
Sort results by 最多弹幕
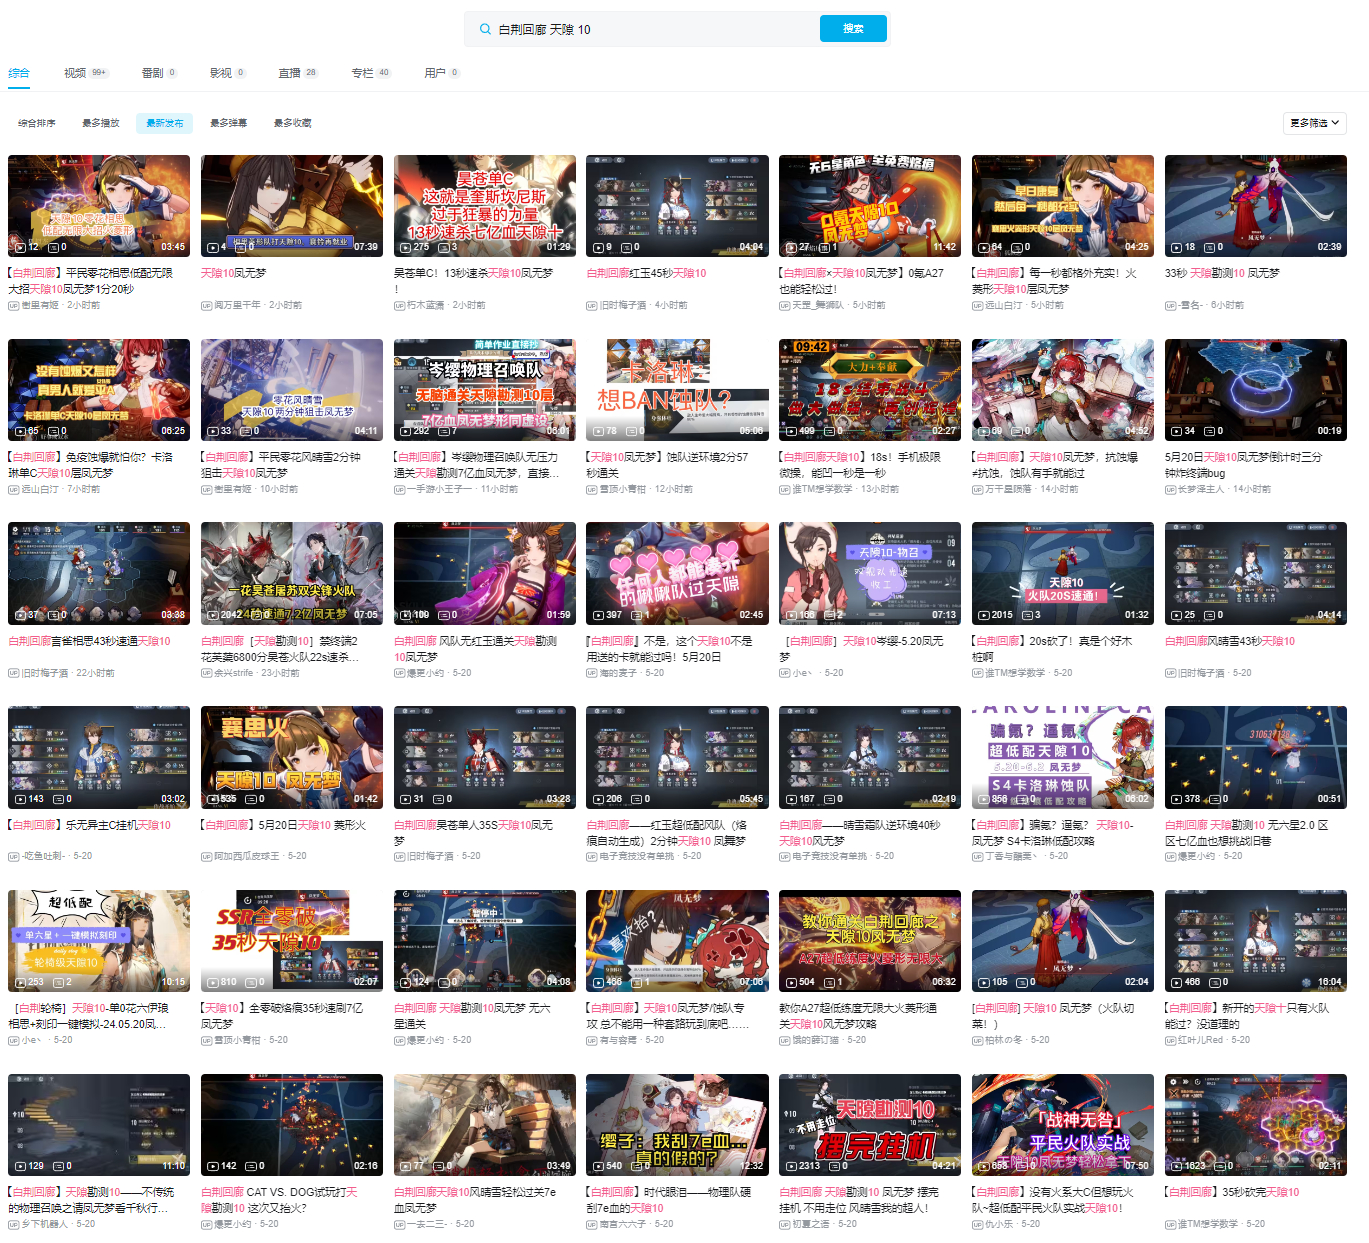229,123
